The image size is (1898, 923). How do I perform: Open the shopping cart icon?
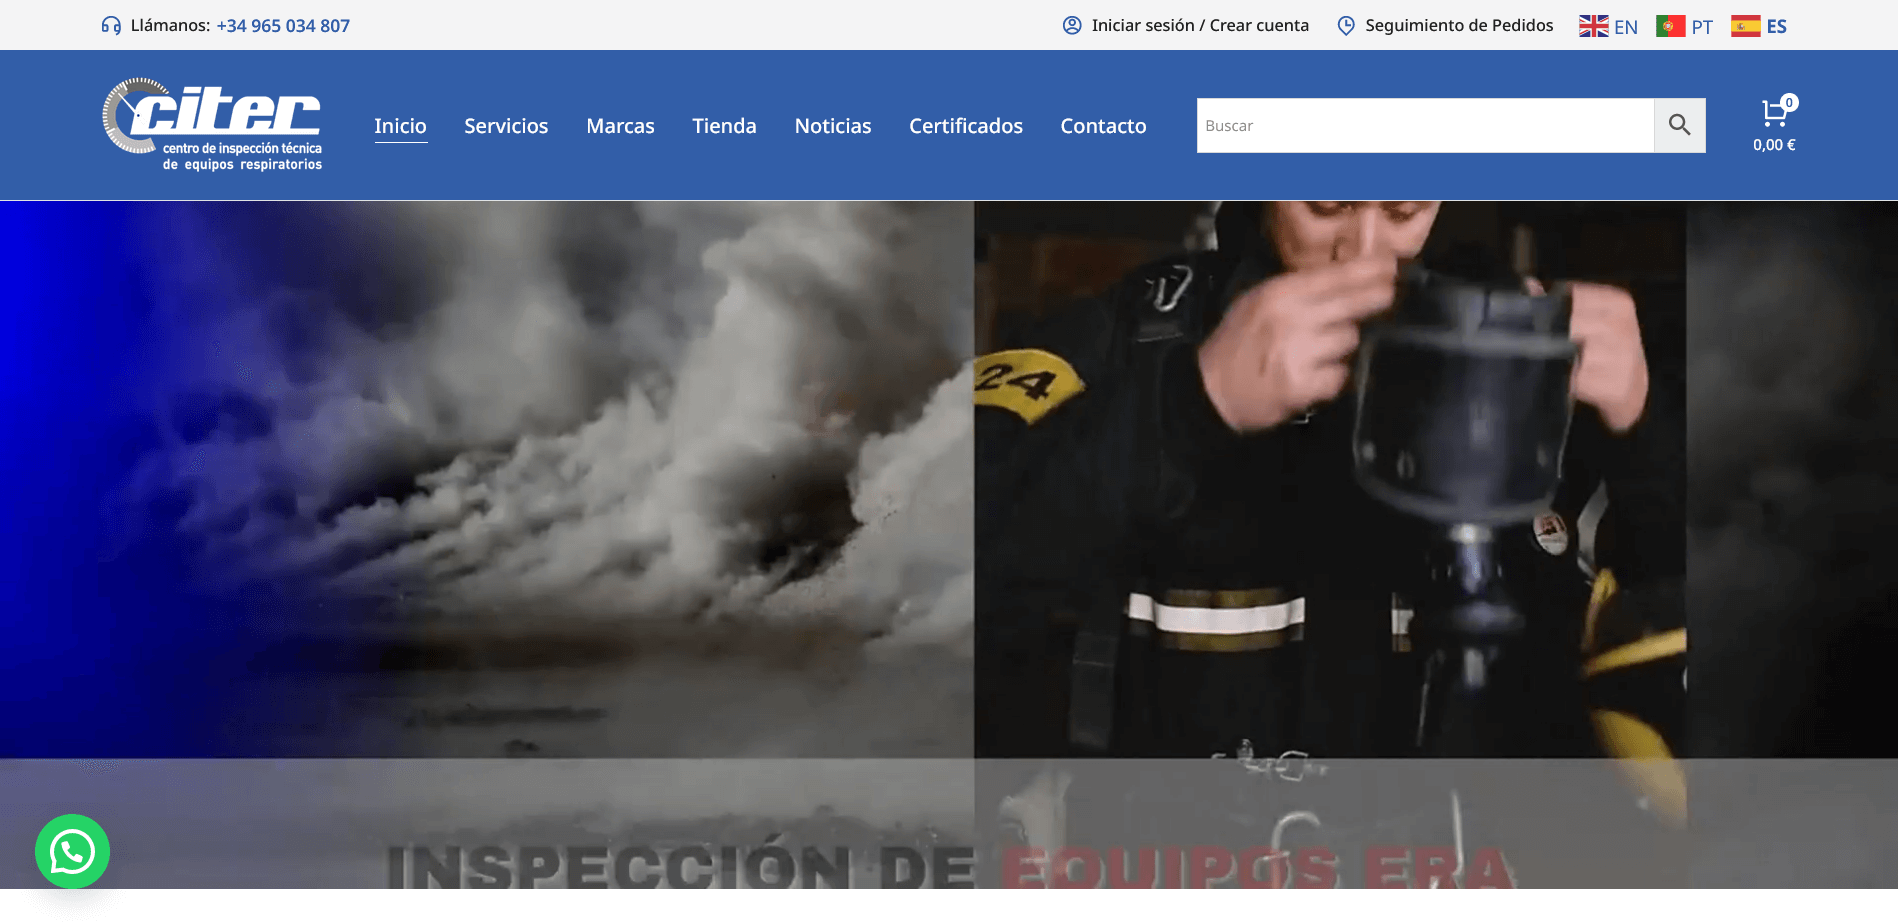click(1775, 111)
